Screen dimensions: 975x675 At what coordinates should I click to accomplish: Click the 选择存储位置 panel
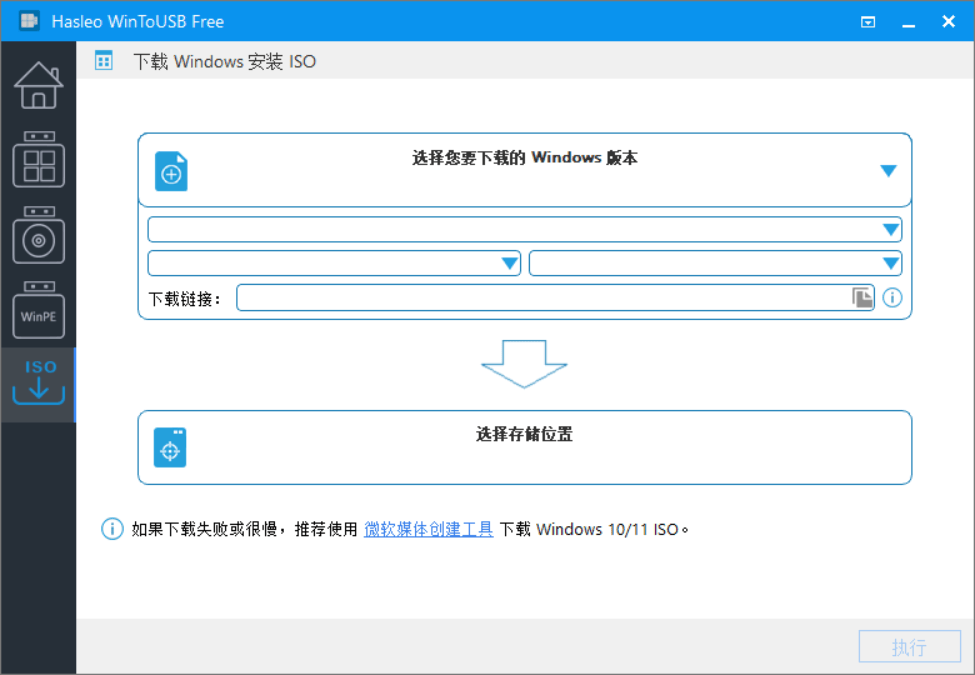click(x=525, y=448)
